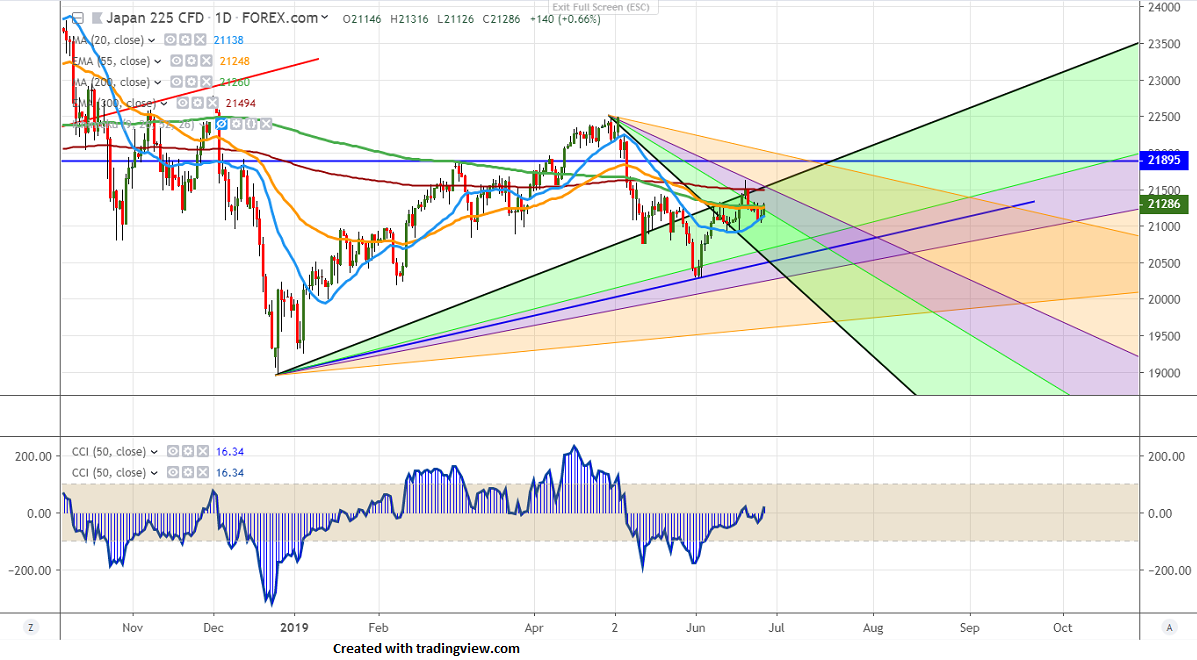Expand the first CCI (50, close) dropdown
Image resolution: width=1197 pixels, height=660 pixels.
[x=154, y=452]
